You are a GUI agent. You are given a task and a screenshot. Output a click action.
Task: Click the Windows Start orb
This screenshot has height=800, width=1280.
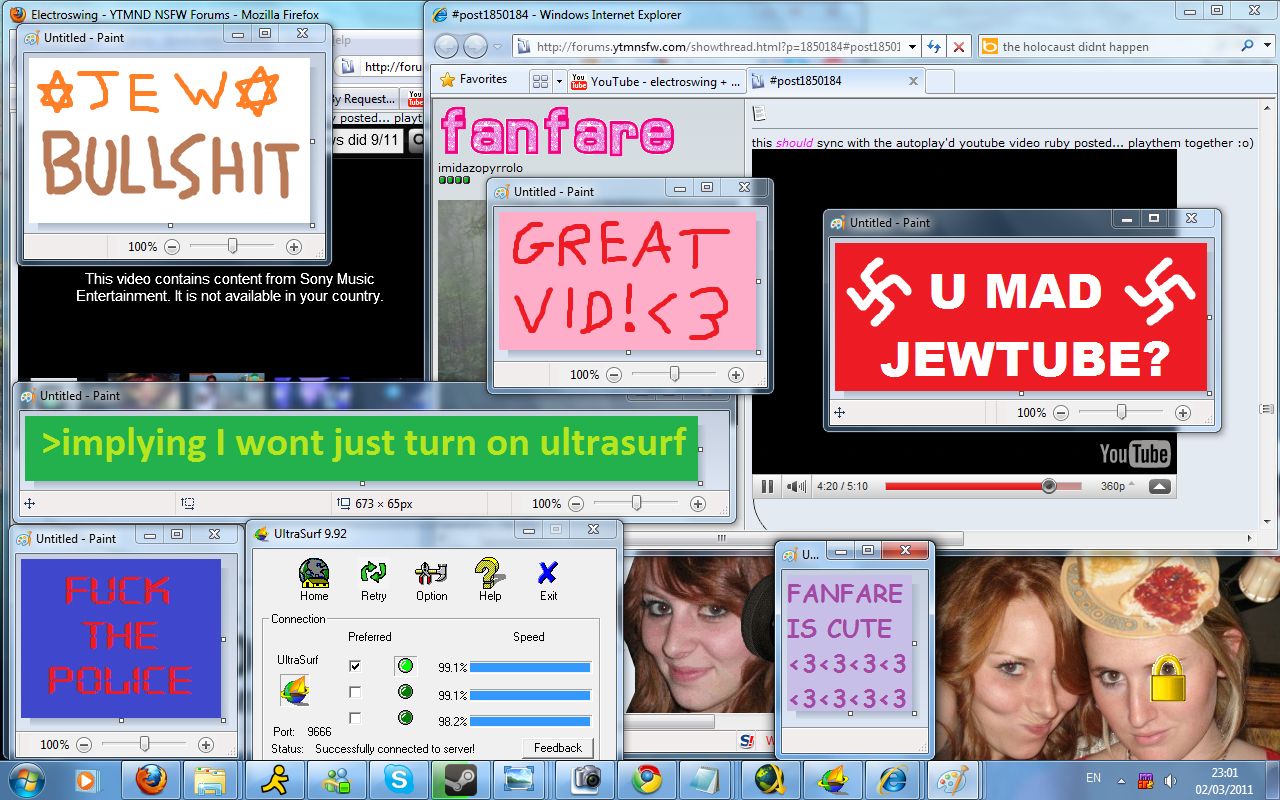[25, 779]
